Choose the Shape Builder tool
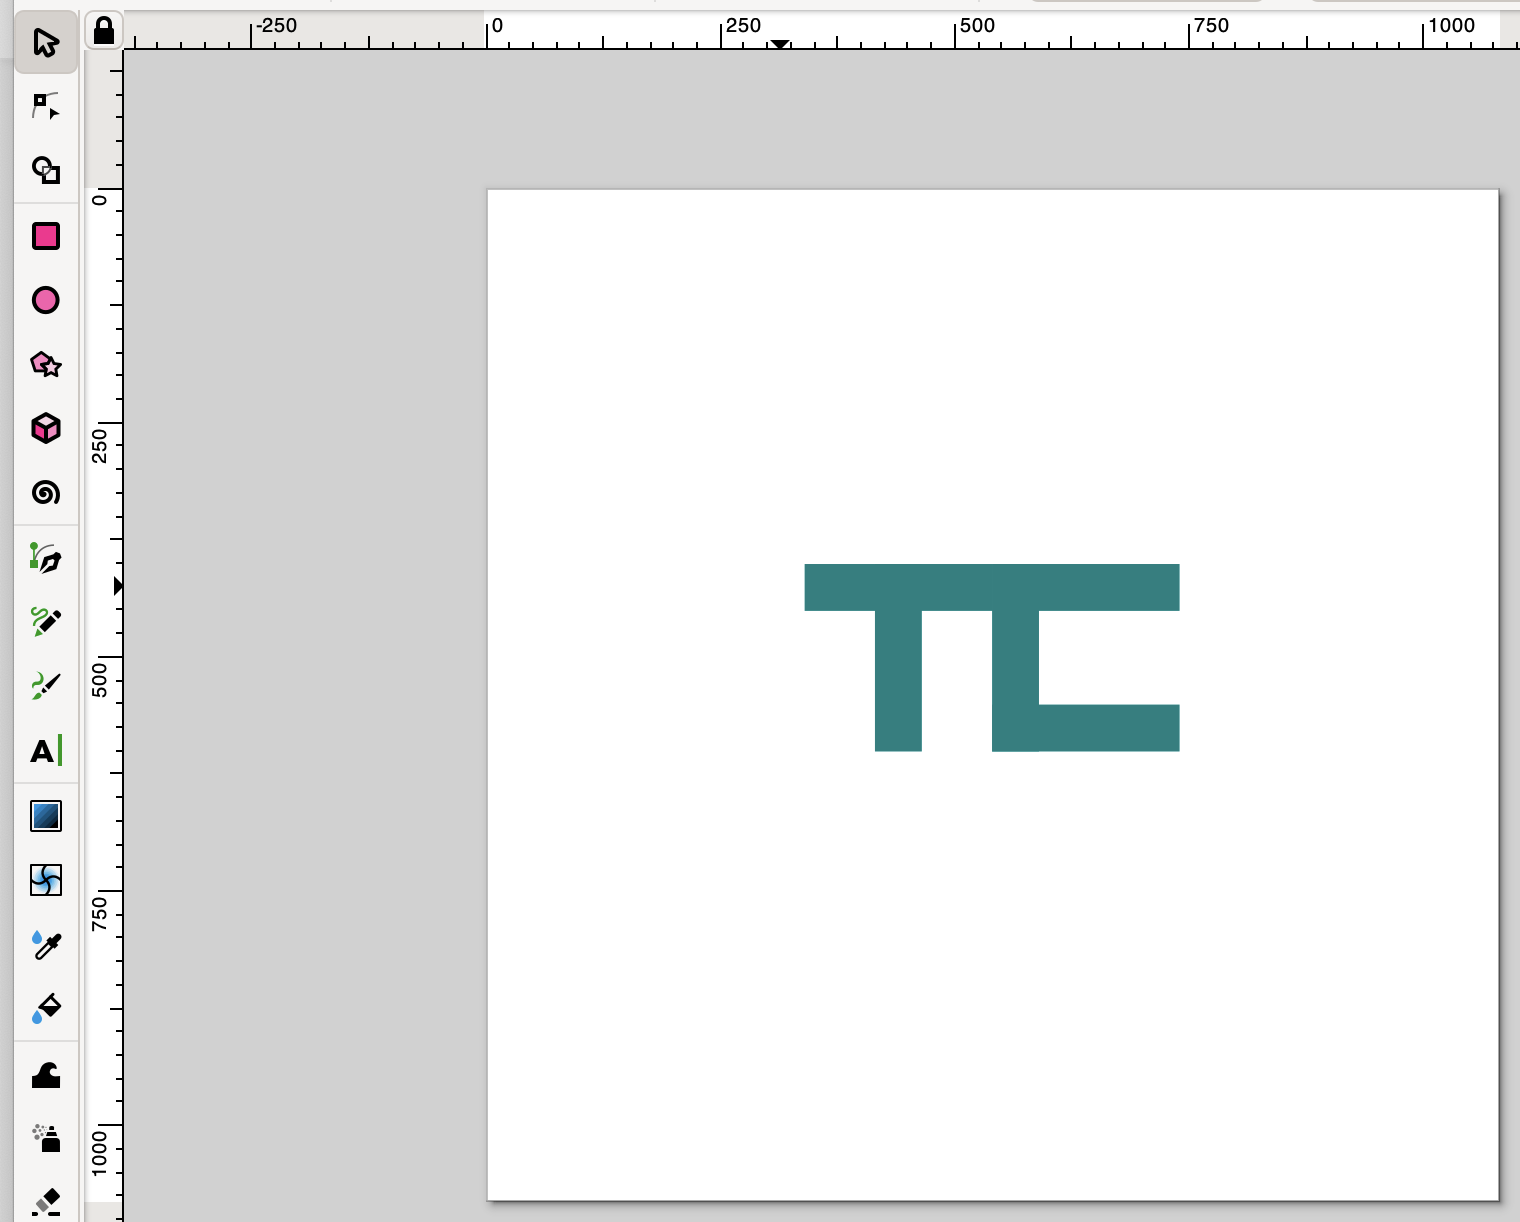Screen dimensions: 1520x1222 [x=46, y=170]
